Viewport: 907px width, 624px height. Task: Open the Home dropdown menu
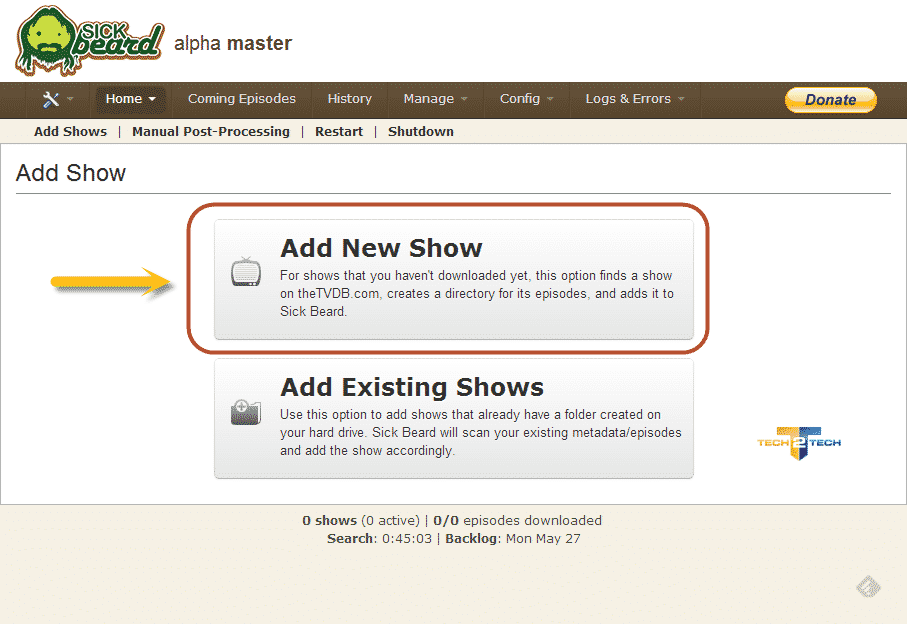(130, 99)
